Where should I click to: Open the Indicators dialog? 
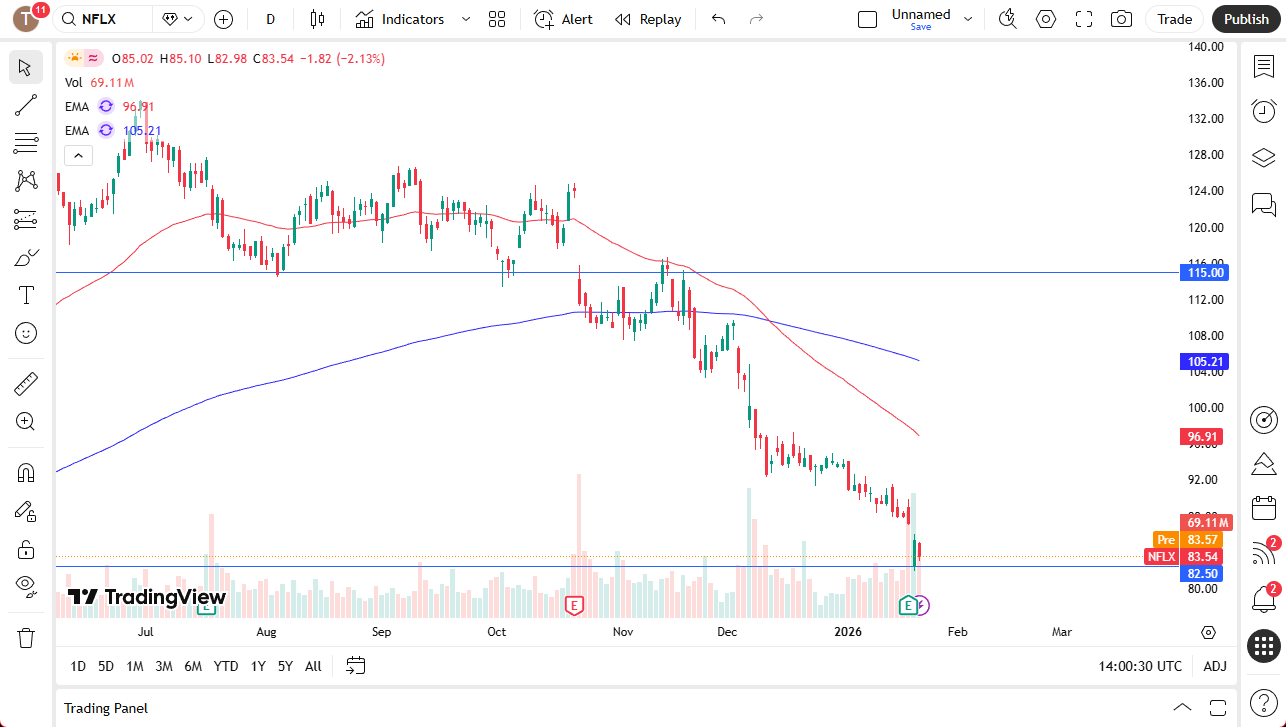(400, 19)
